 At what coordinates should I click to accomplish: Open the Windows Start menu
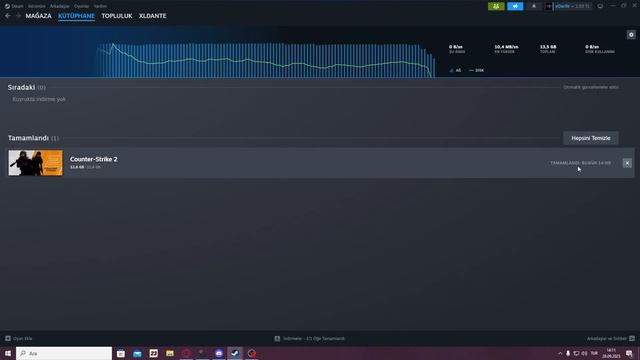point(8,353)
